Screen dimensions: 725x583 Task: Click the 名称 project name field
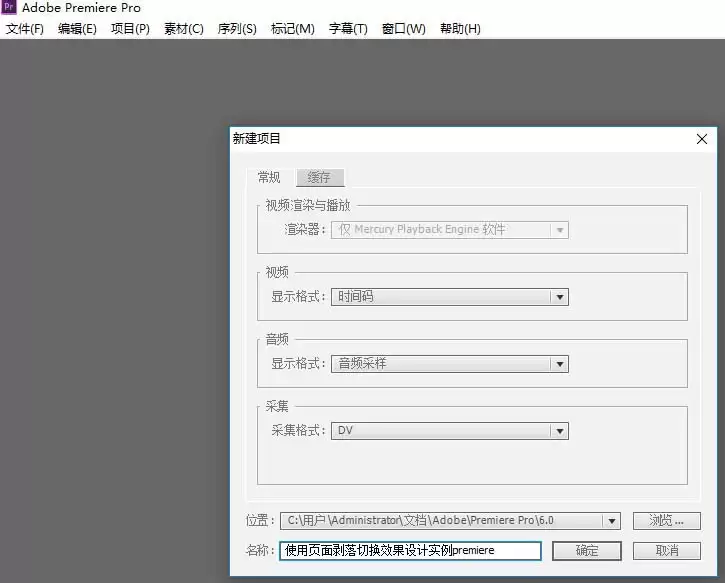pos(410,550)
